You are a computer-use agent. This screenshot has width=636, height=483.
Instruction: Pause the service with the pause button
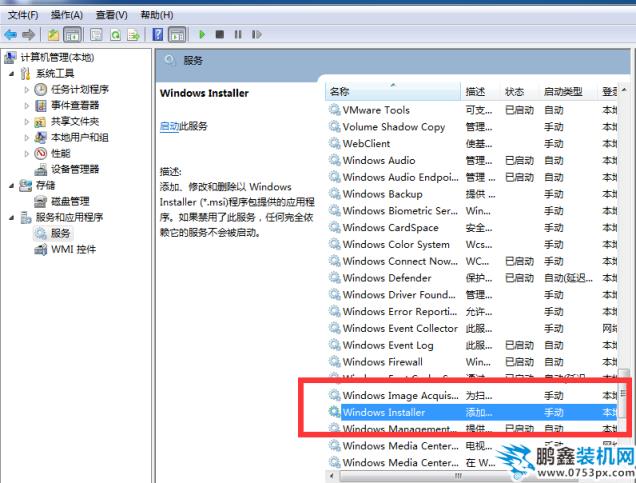(x=238, y=34)
